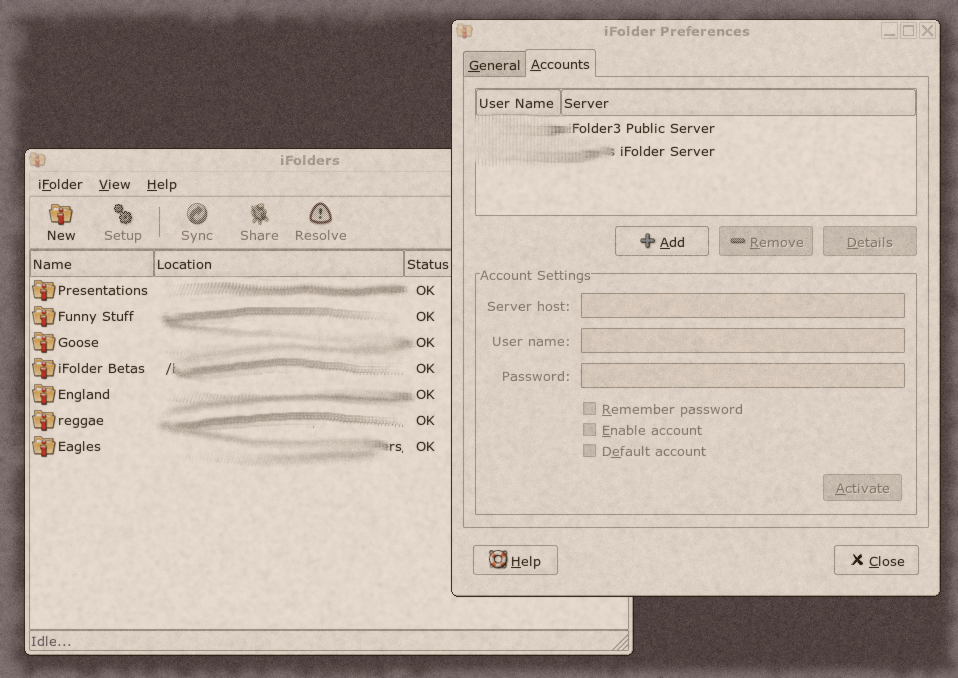The width and height of the screenshot is (958, 678).
Task: Click the Setup gears toolbar icon
Action: coord(123,214)
